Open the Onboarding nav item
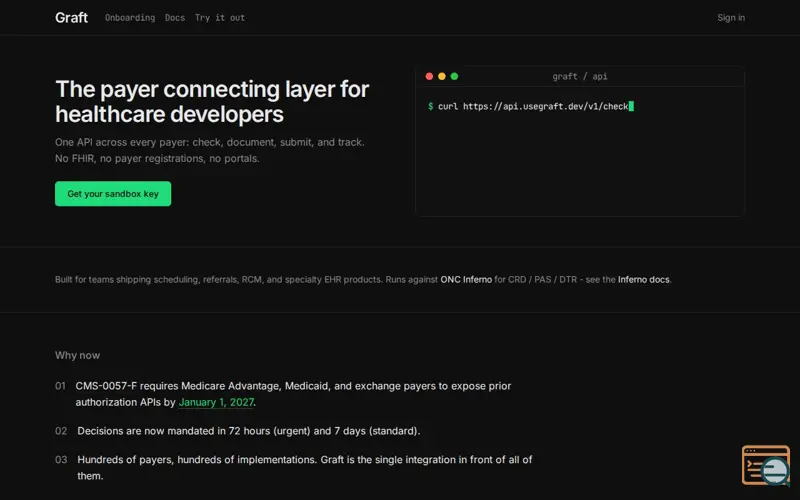The image size is (800, 500). 130,18
